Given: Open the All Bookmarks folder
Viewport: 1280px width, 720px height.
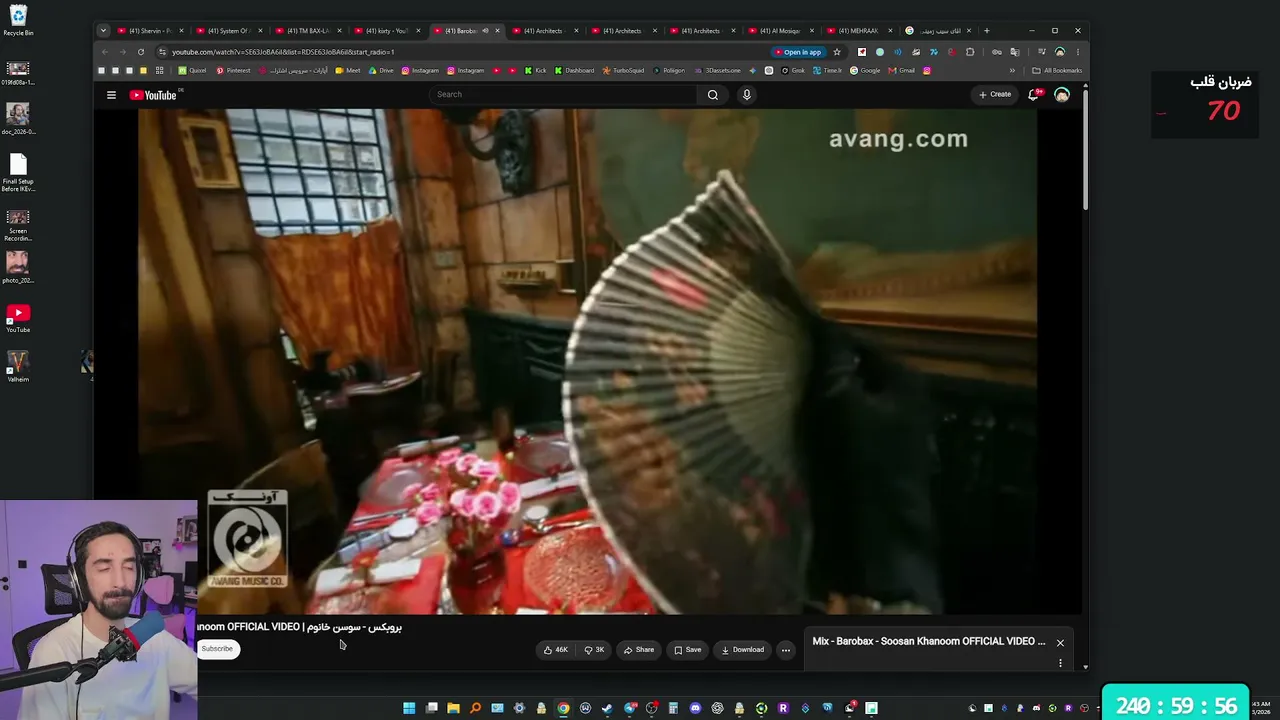Looking at the screenshot, I should (1057, 71).
